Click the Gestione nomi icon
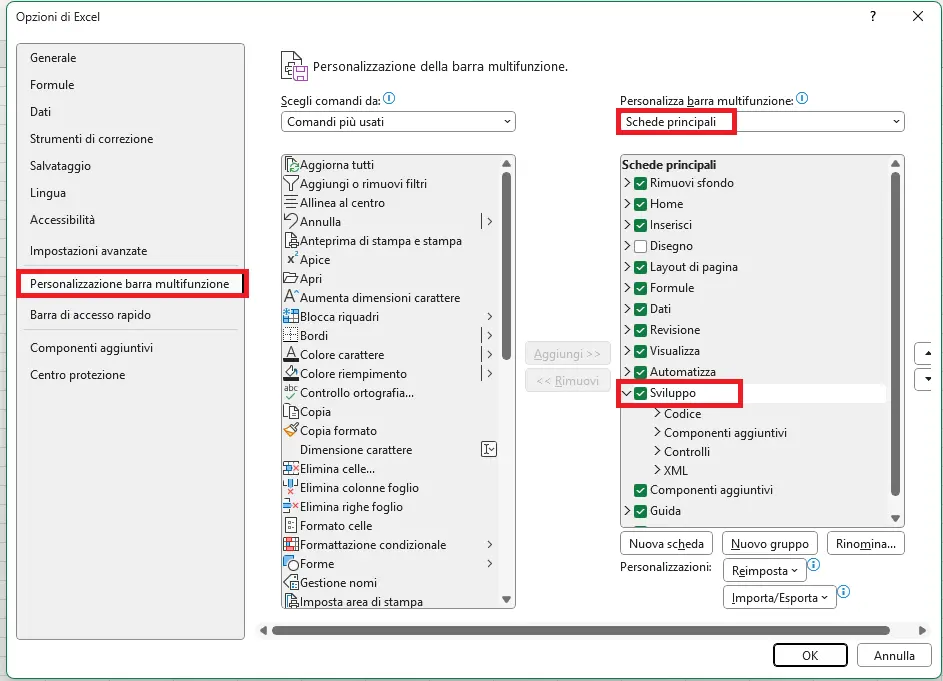 click(291, 582)
